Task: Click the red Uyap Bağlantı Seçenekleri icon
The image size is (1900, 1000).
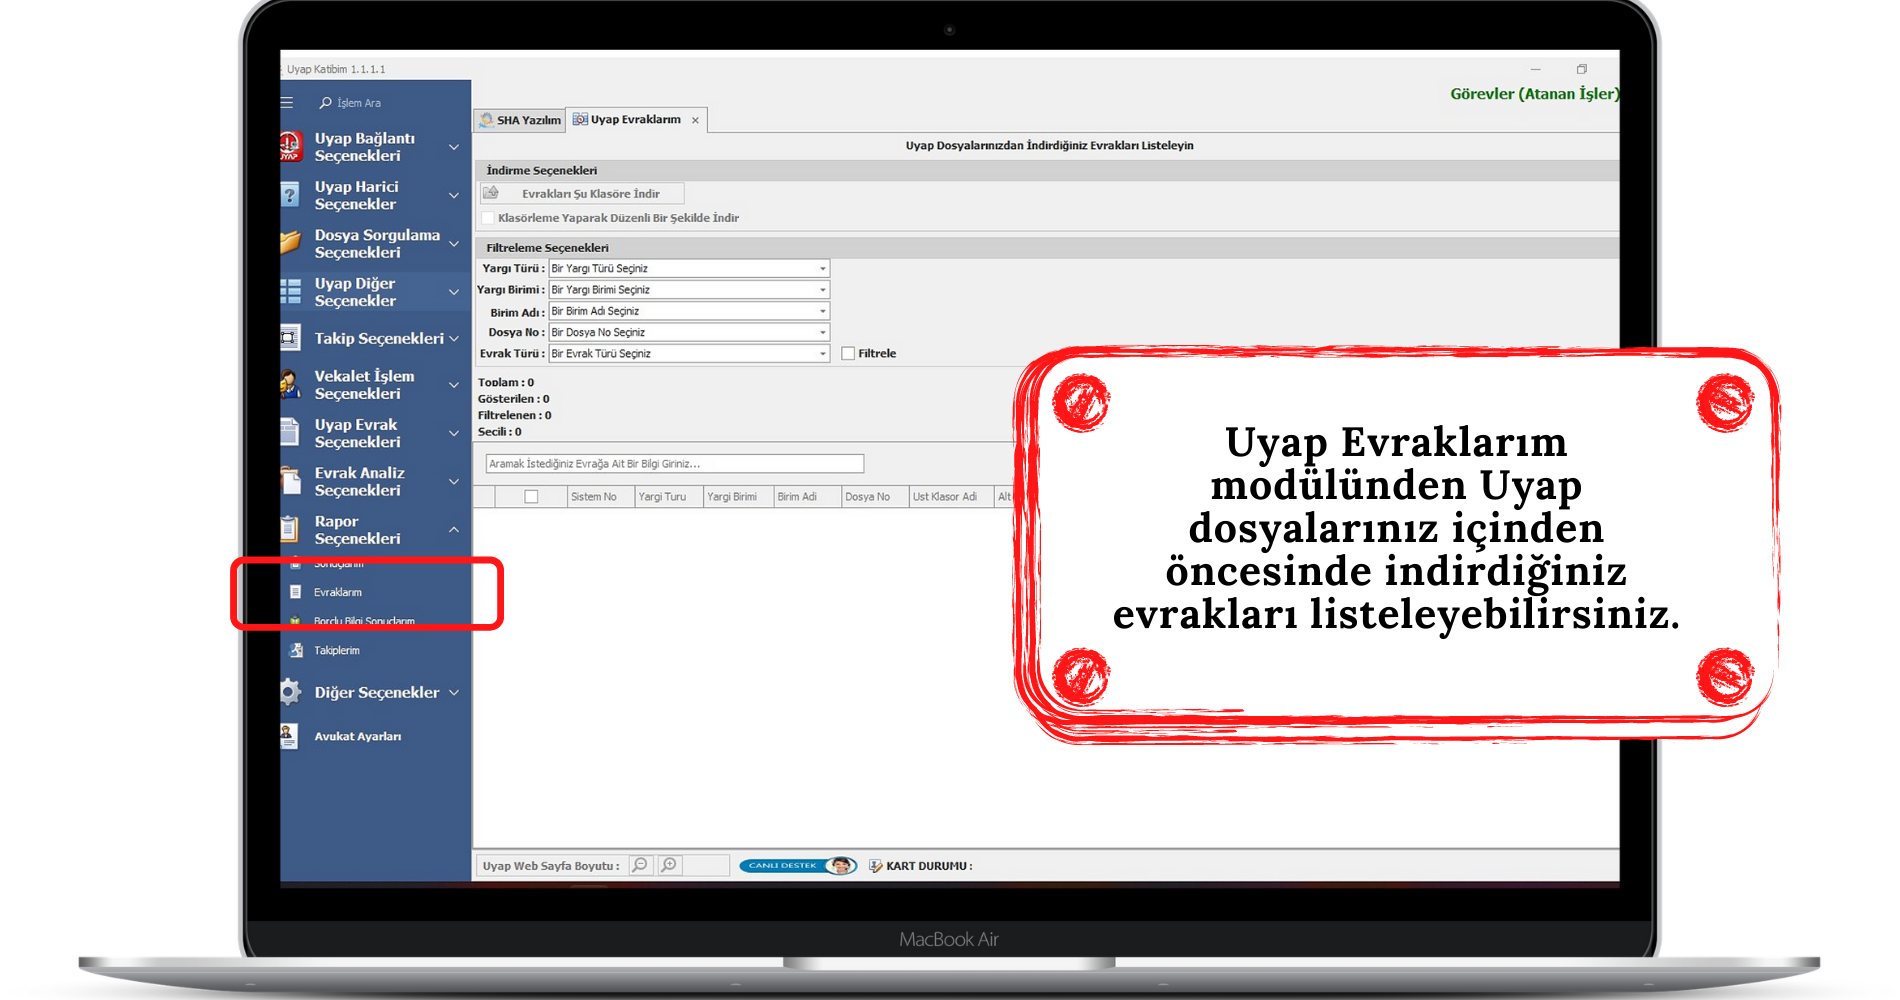Action: 290,147
